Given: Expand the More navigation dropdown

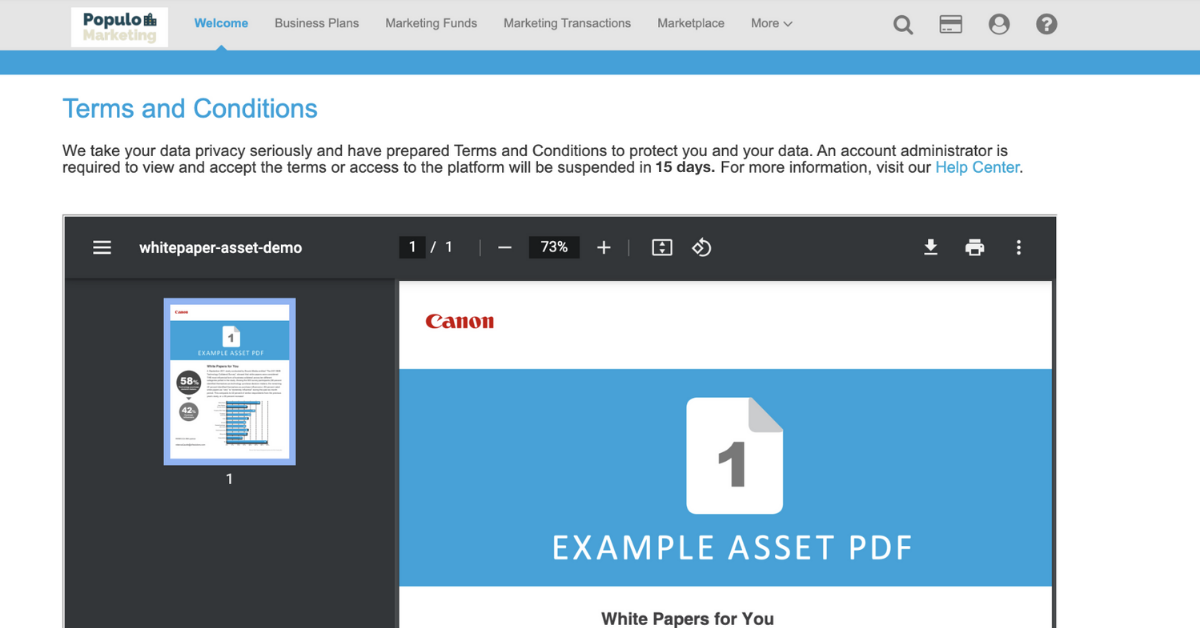Looking at the screenshot, I should click(x=771, y=23).
